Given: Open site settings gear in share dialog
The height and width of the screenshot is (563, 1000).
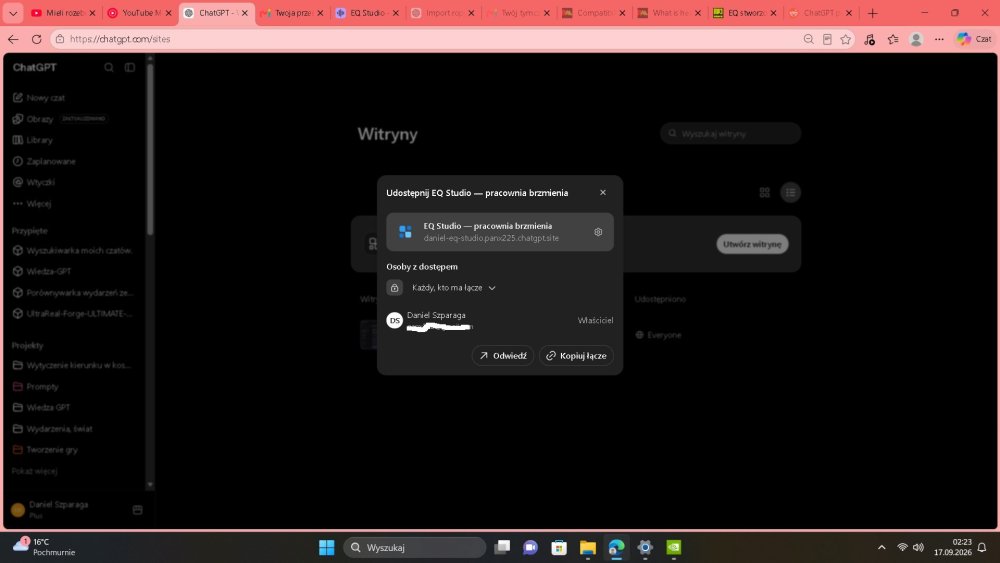Looking at the screenshot, I should click(x=598, y=232).
